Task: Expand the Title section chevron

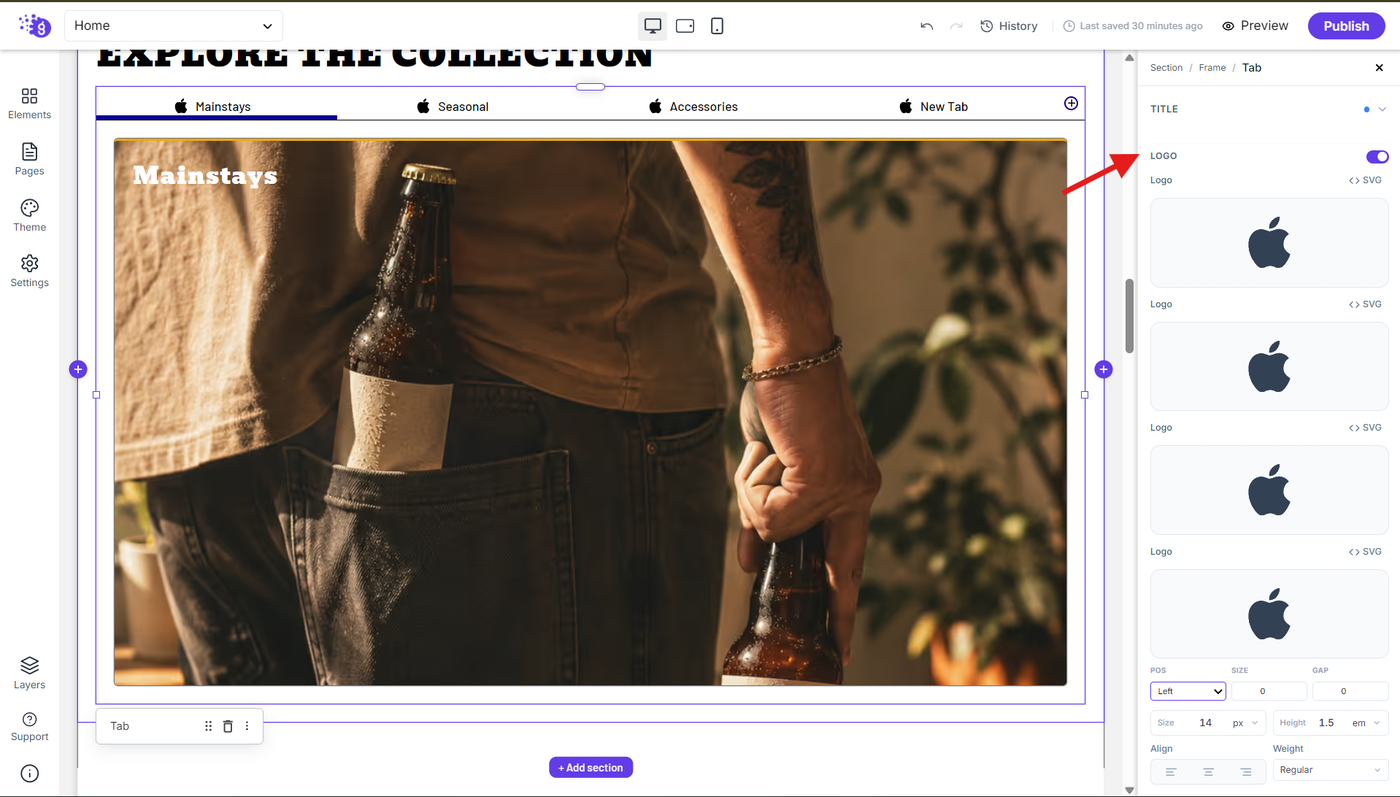Action: [1382, 109]
